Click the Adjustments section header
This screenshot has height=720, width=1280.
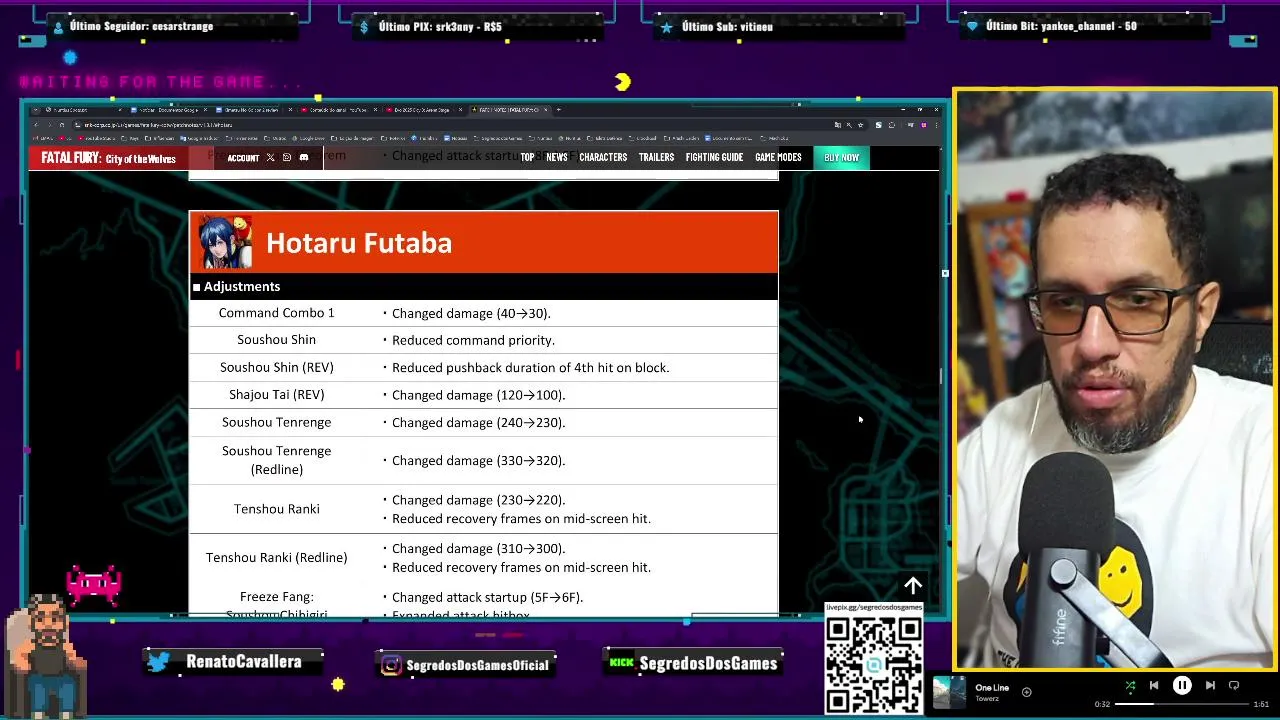pyautogui.click(x=483, y=286)
